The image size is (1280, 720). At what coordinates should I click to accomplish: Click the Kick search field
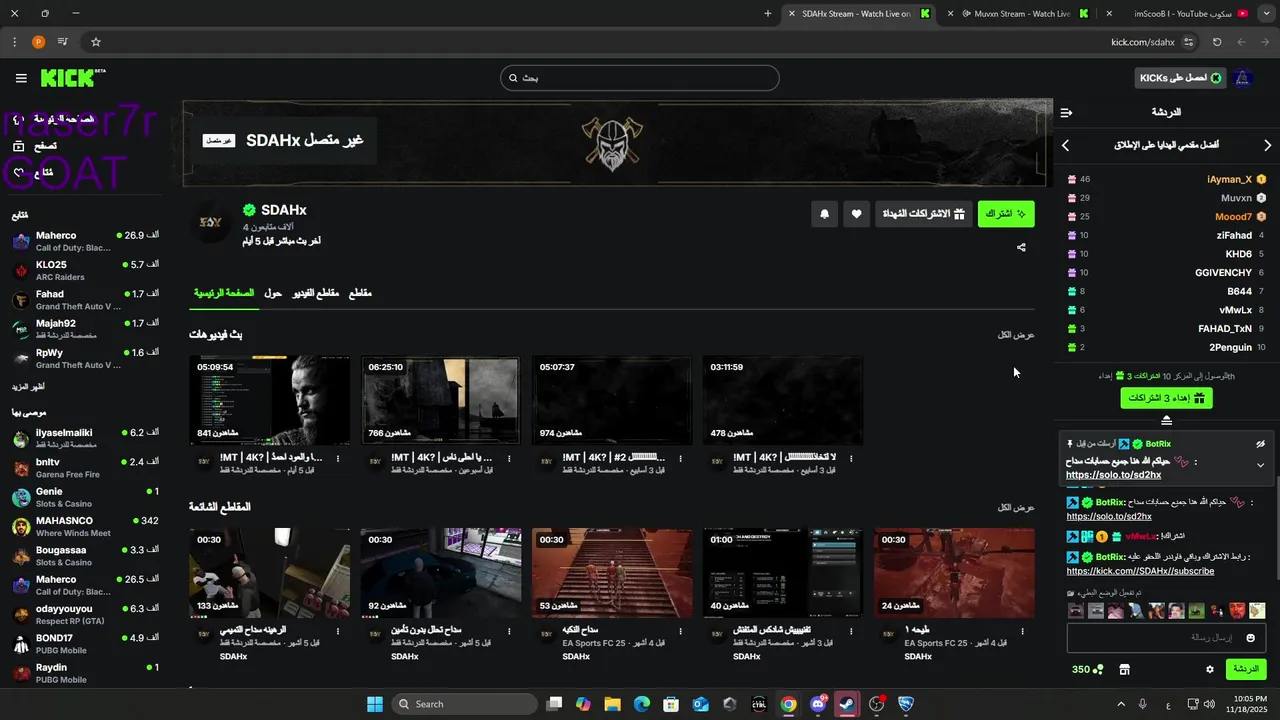[x=640, y=78]
